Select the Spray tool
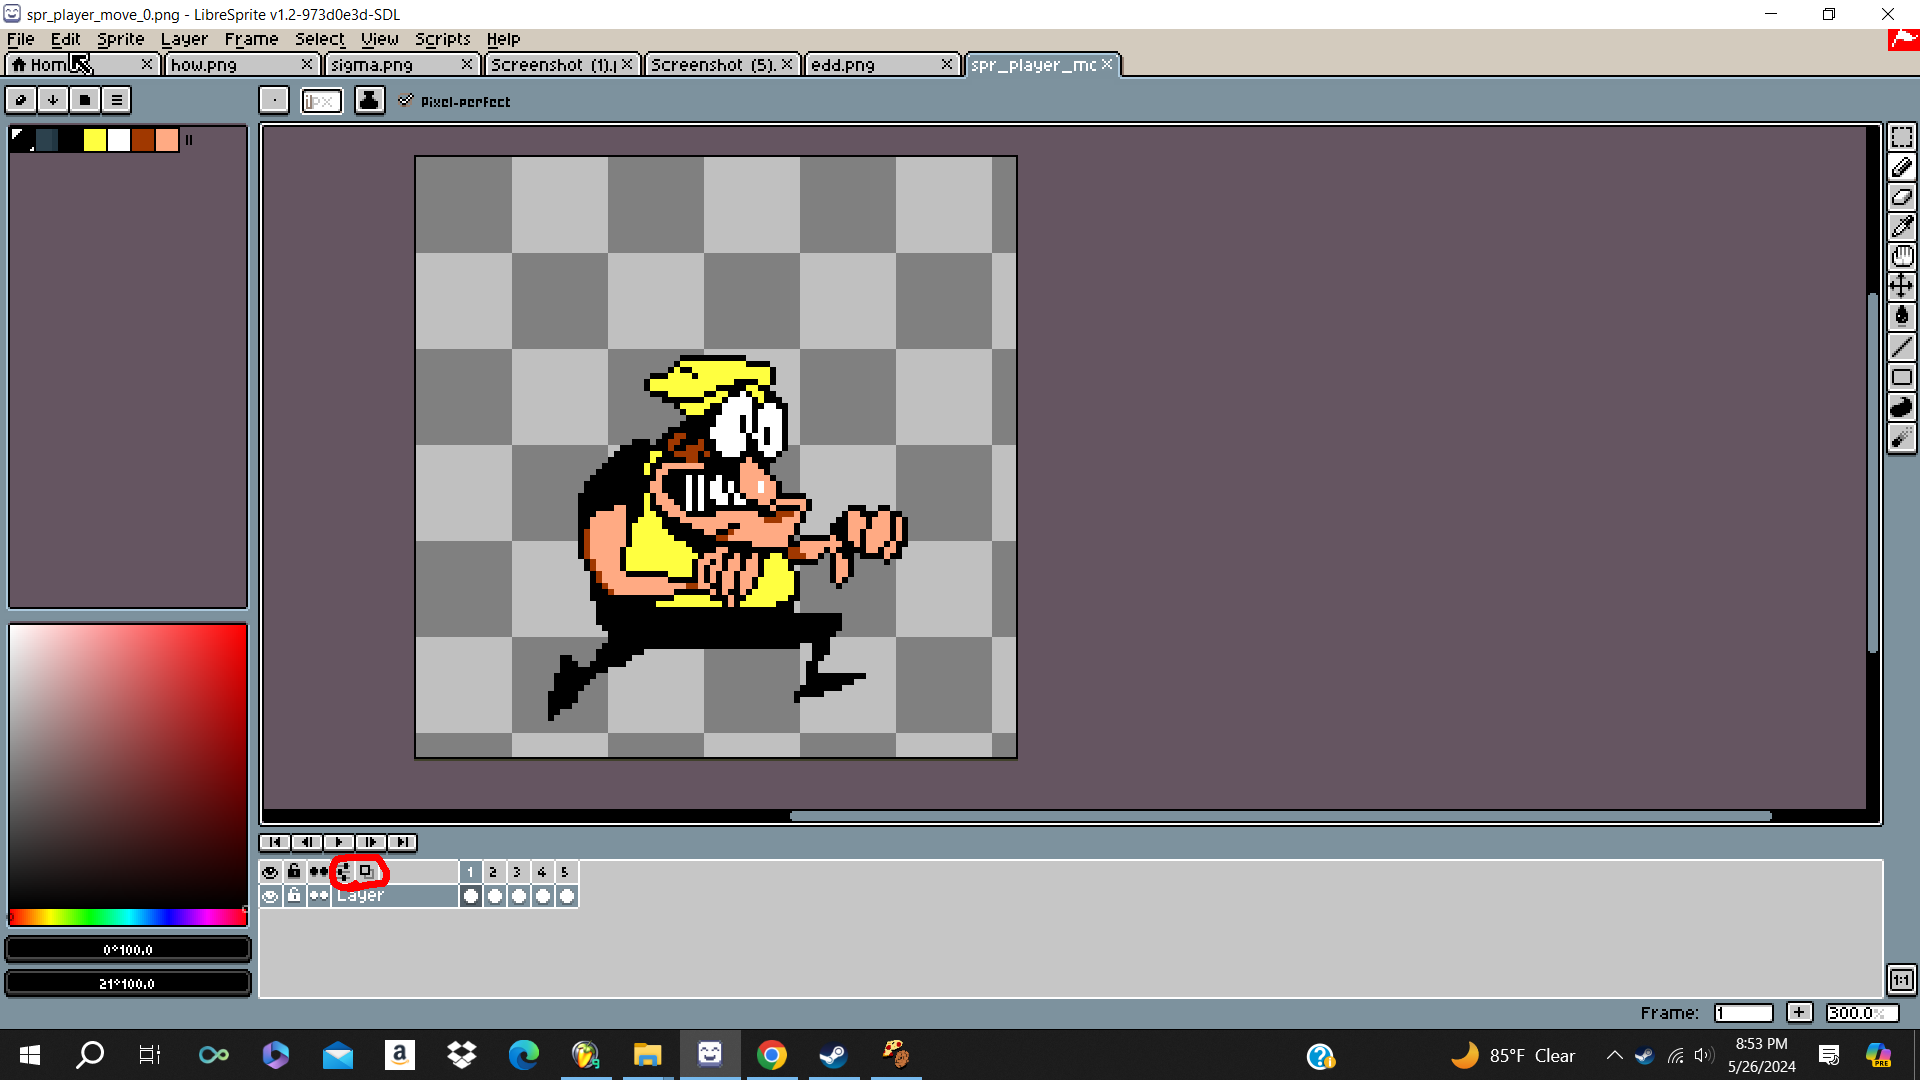 (1901, 437)
